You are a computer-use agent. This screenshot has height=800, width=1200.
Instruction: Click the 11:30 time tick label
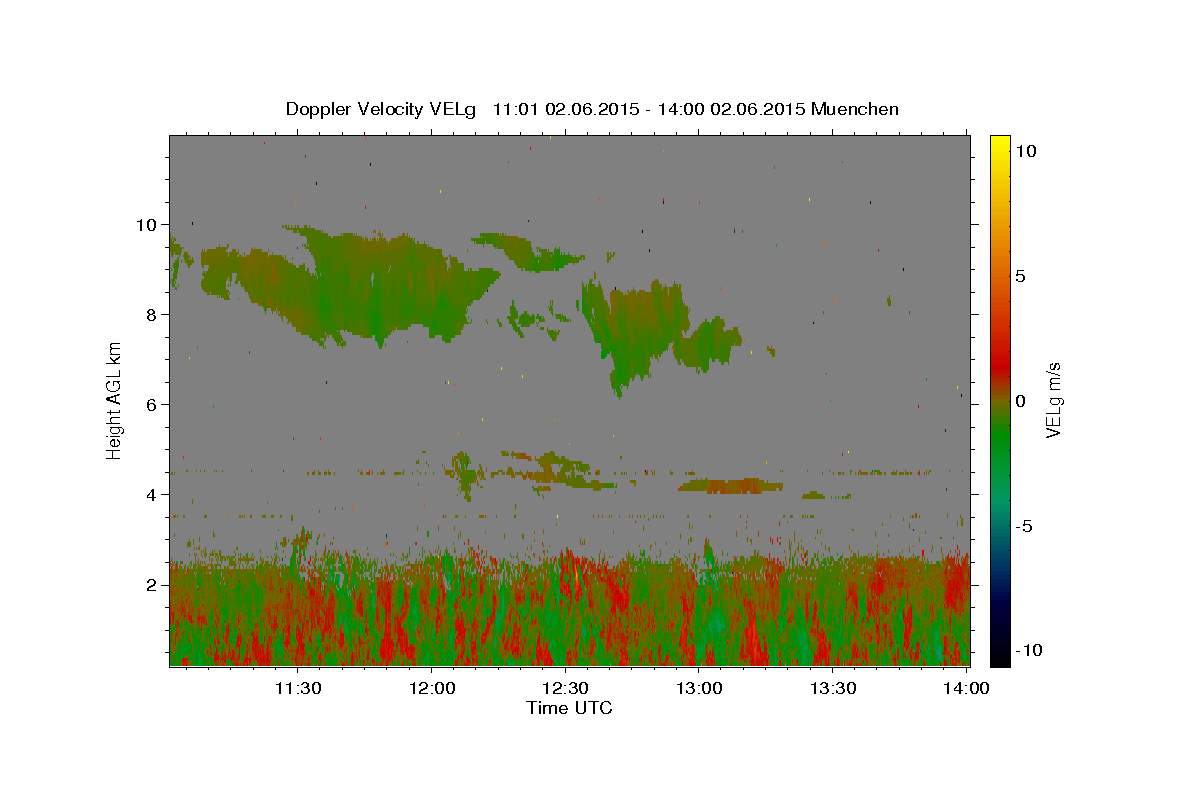click(298, 688)
